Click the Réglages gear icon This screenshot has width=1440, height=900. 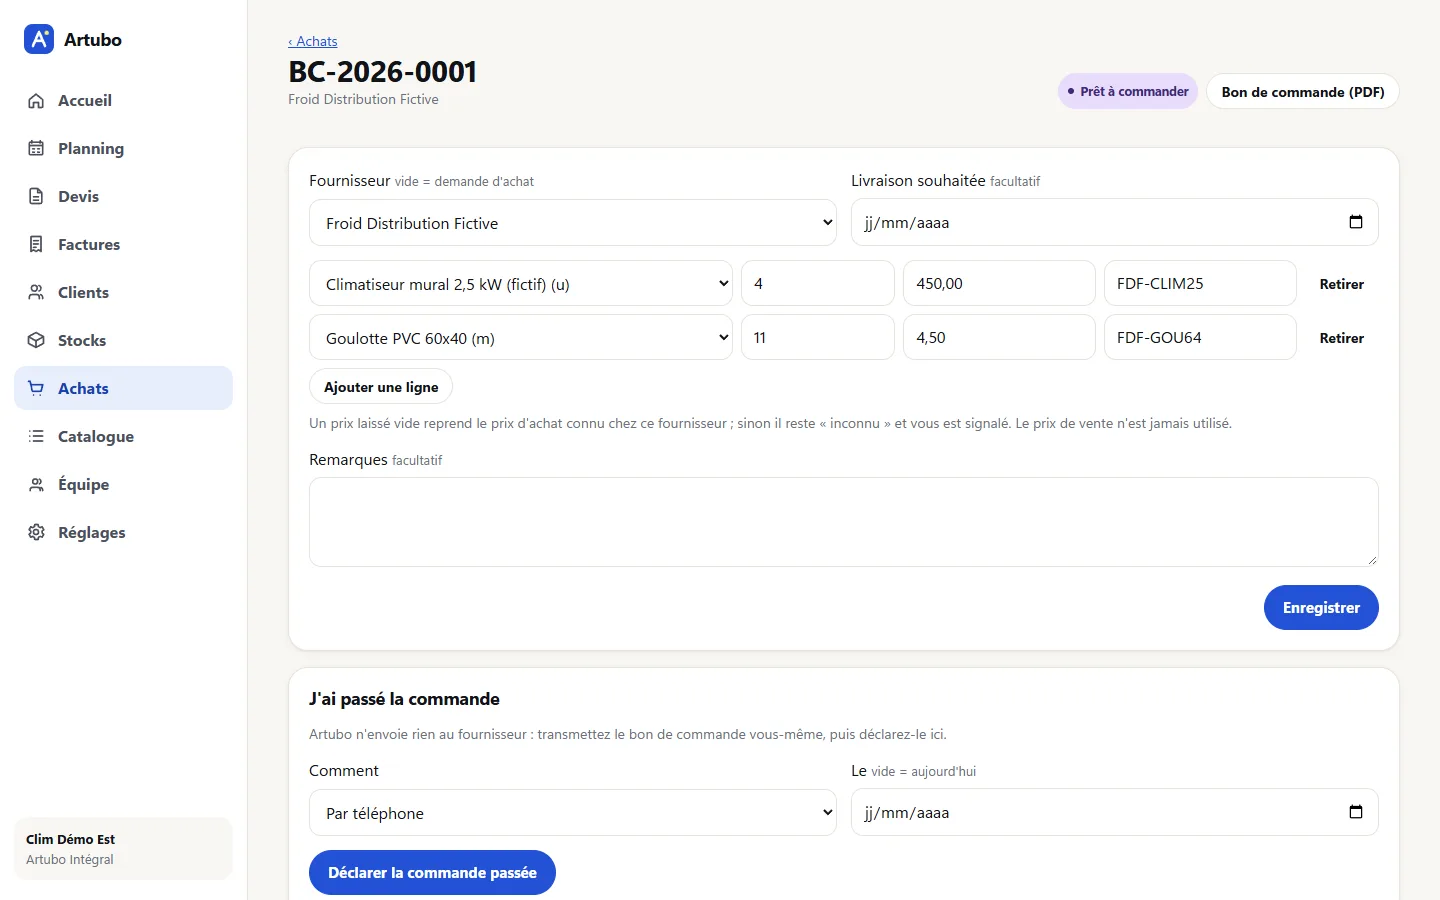click(x=36, y=533)
